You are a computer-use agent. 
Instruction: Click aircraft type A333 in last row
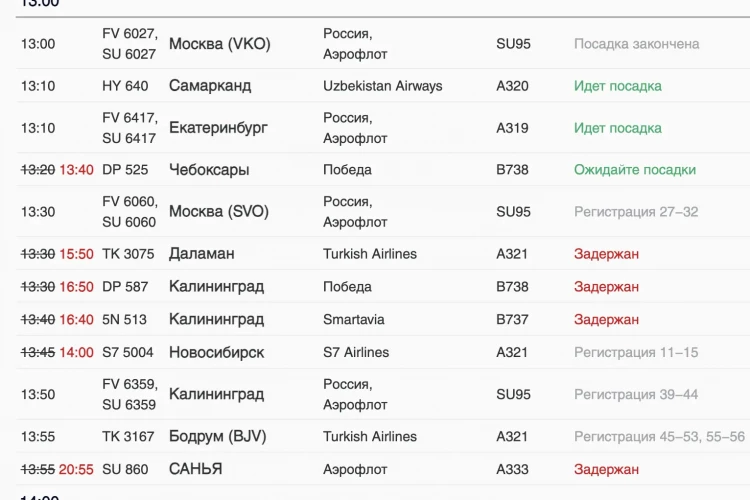(512, 469)
